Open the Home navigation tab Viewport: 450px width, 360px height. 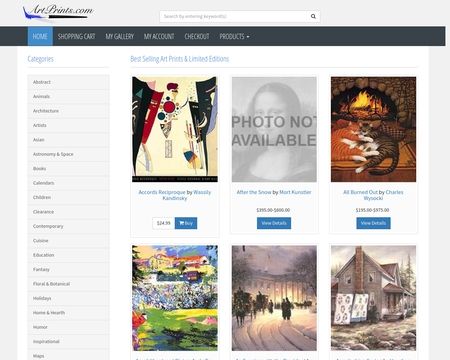tap(40, 36)
